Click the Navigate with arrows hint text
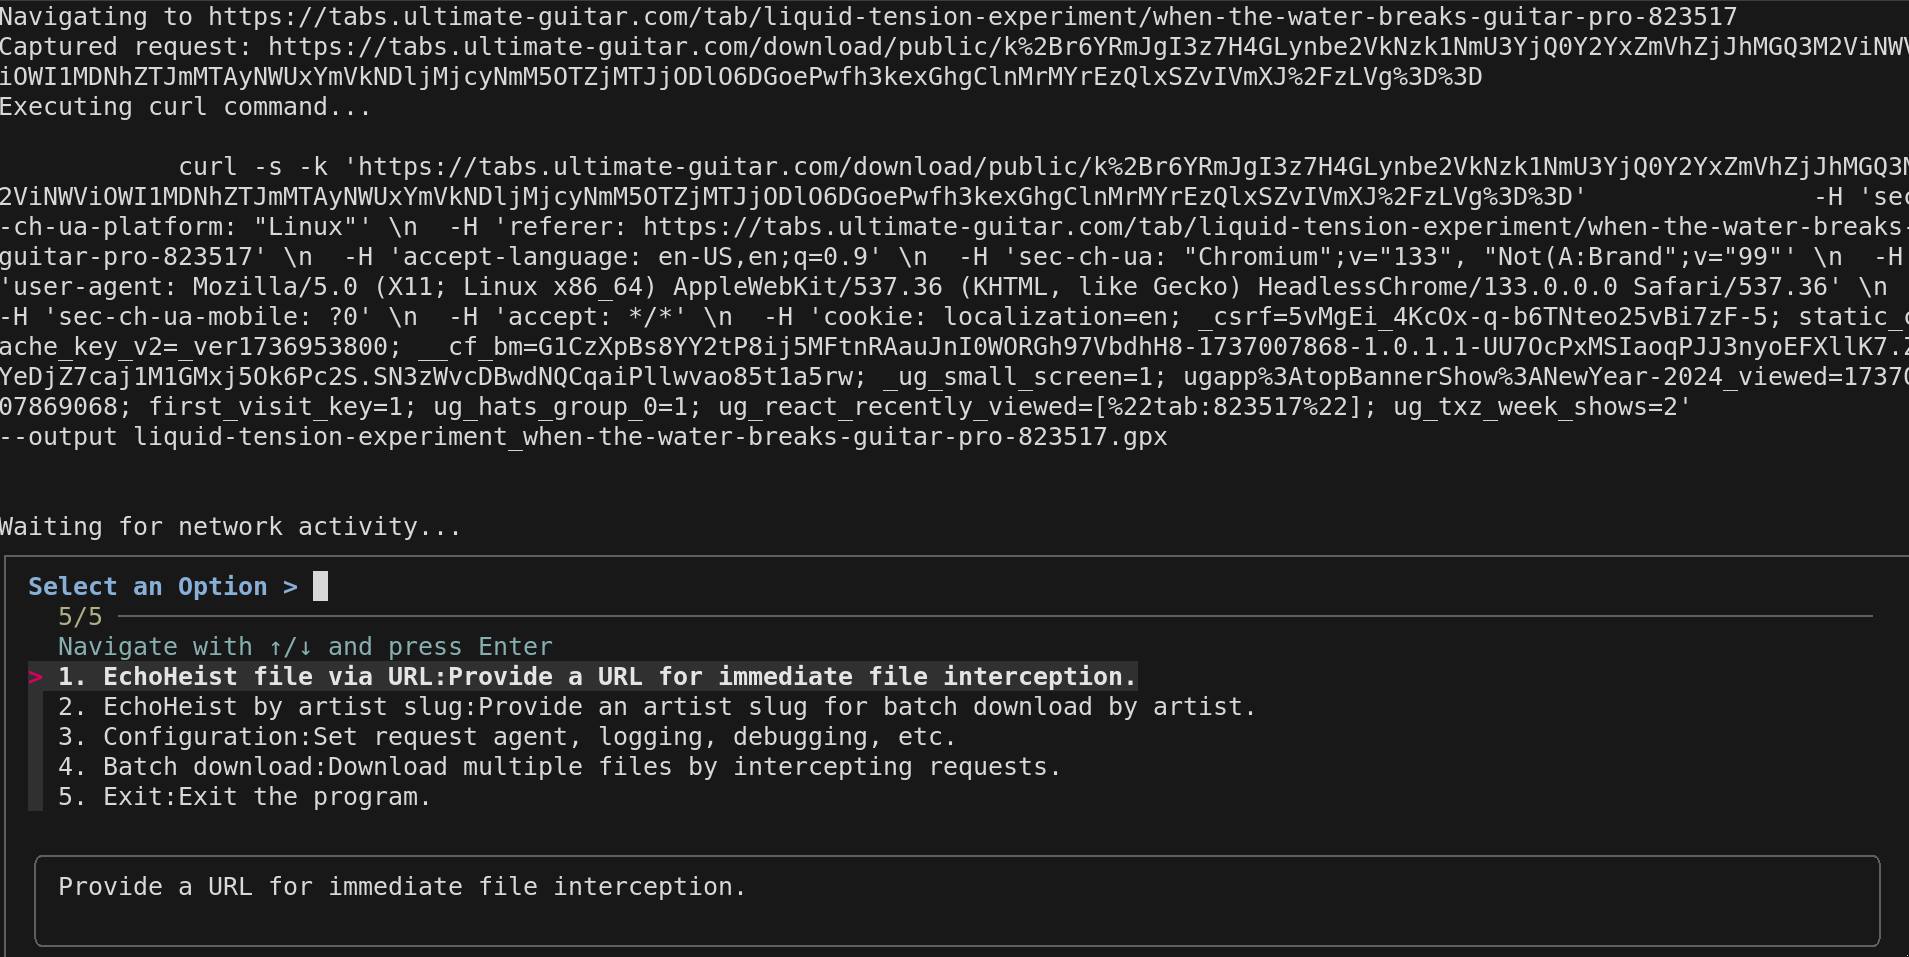Screen dimensions: 1909x957 coord(305,647)
